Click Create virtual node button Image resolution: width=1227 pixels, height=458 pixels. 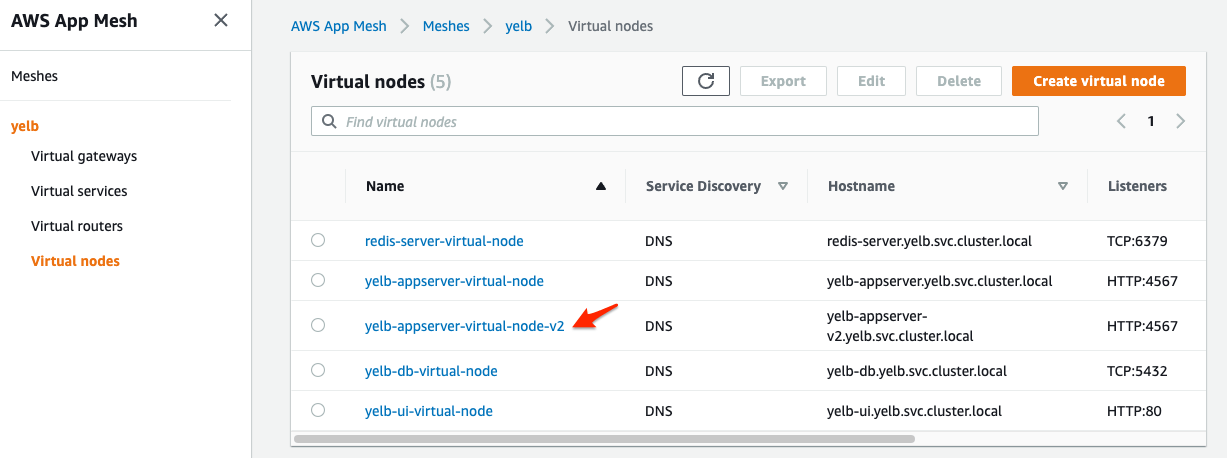click(1098, 81)
